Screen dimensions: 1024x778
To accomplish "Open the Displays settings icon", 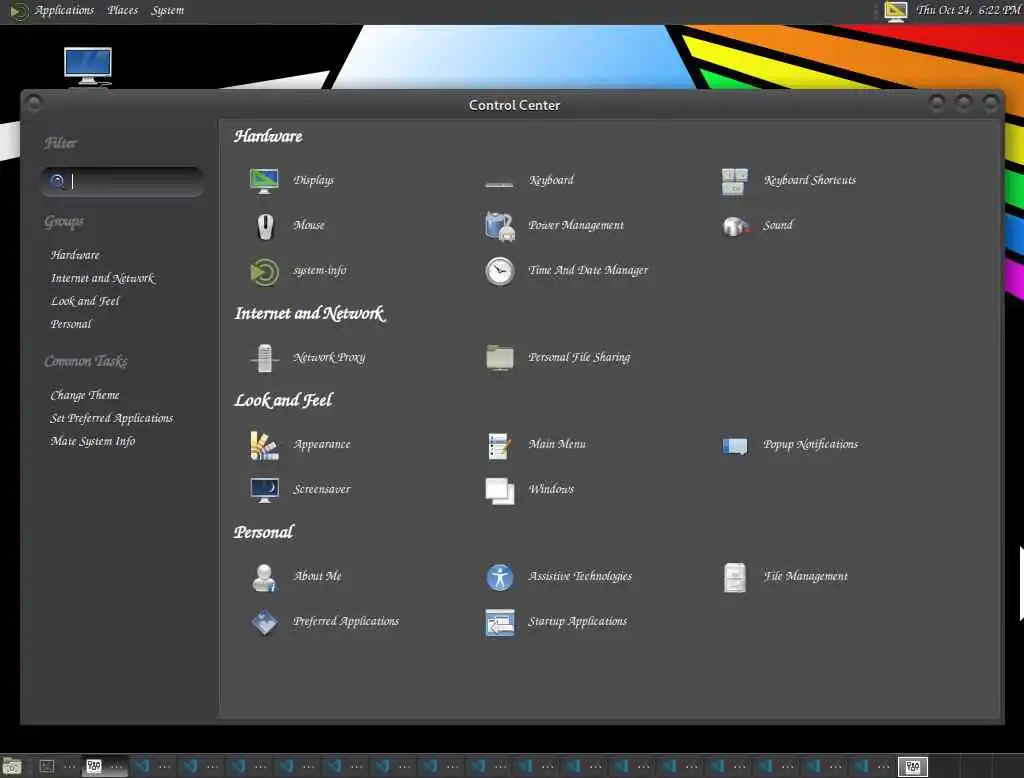I will (264, 180).
